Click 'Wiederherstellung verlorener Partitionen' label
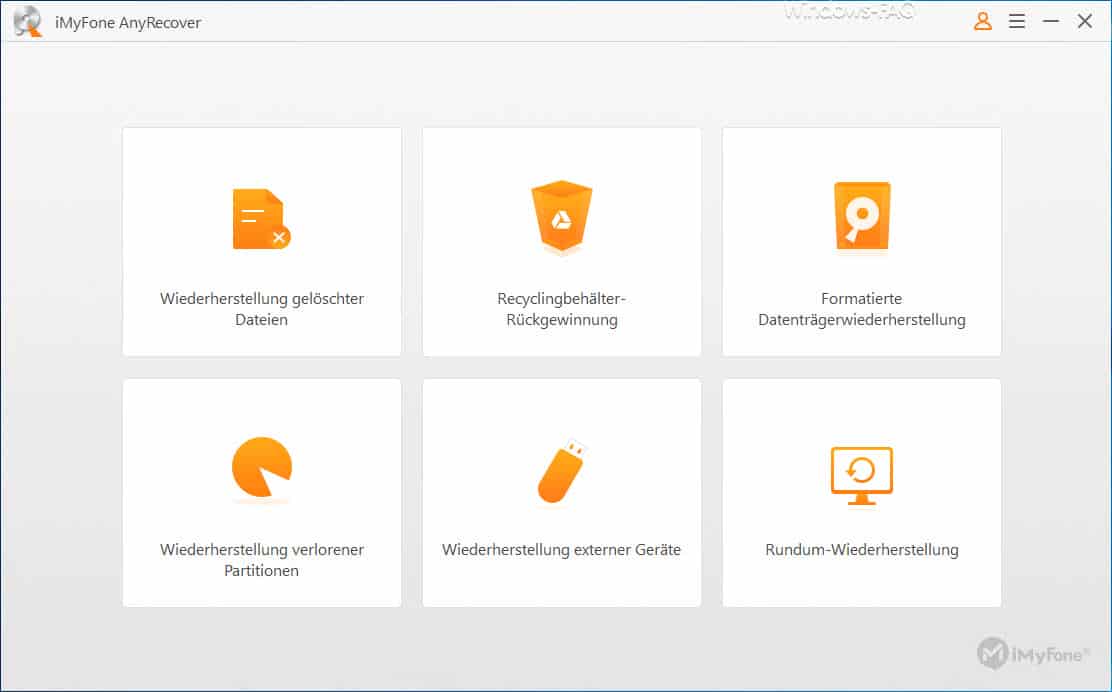The image size is (1112, 692). point(262,560)
